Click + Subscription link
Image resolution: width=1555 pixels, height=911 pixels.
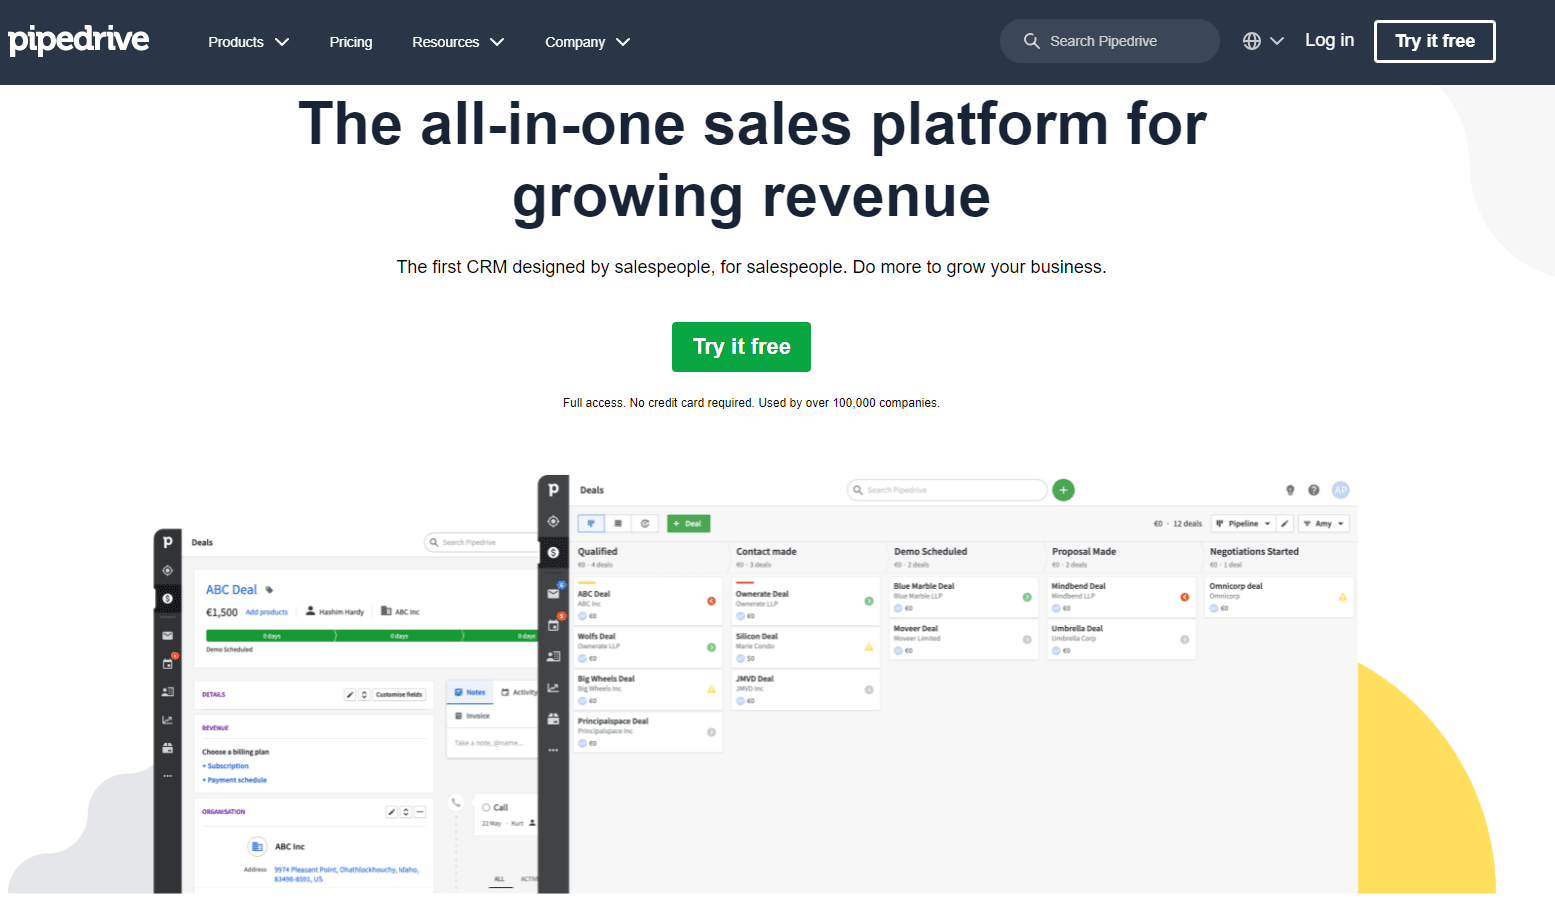point(226,766)
